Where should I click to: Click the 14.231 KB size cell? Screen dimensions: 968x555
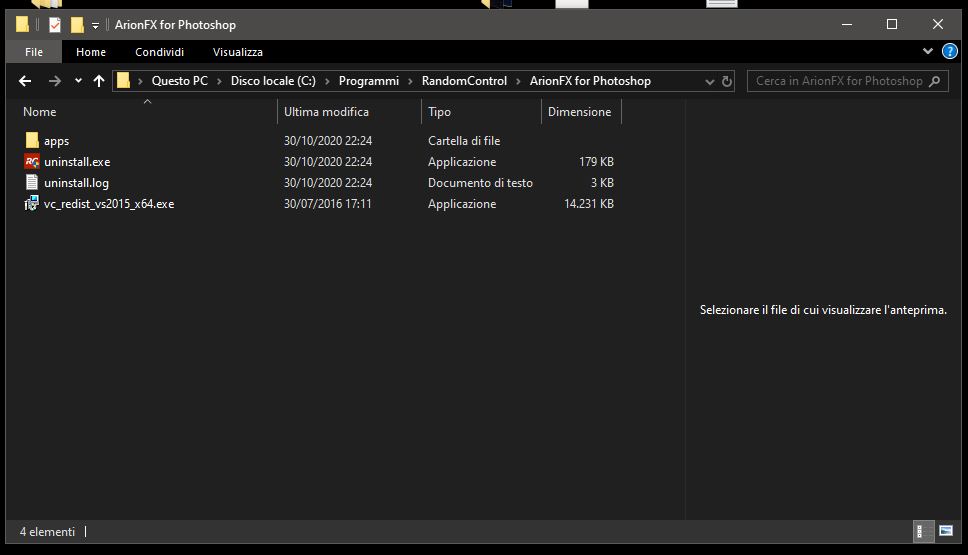click(588, 204)
